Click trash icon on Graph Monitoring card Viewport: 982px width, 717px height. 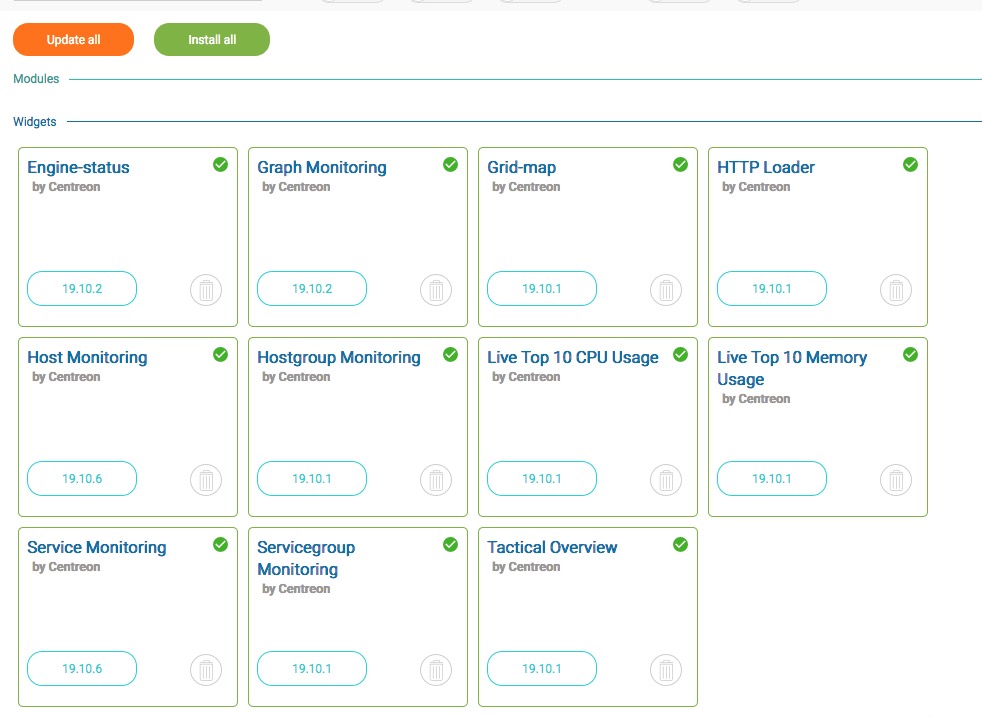[436, 290]
